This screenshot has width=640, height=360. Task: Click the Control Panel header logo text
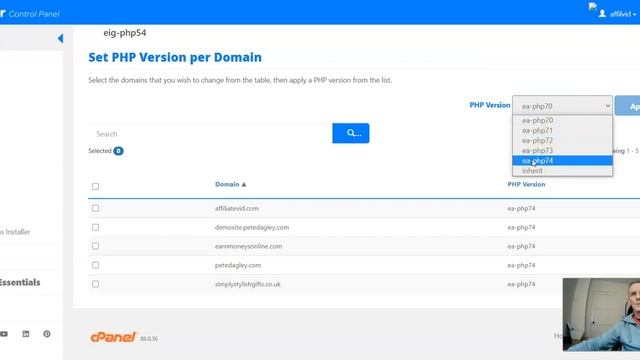click(34, 14)
